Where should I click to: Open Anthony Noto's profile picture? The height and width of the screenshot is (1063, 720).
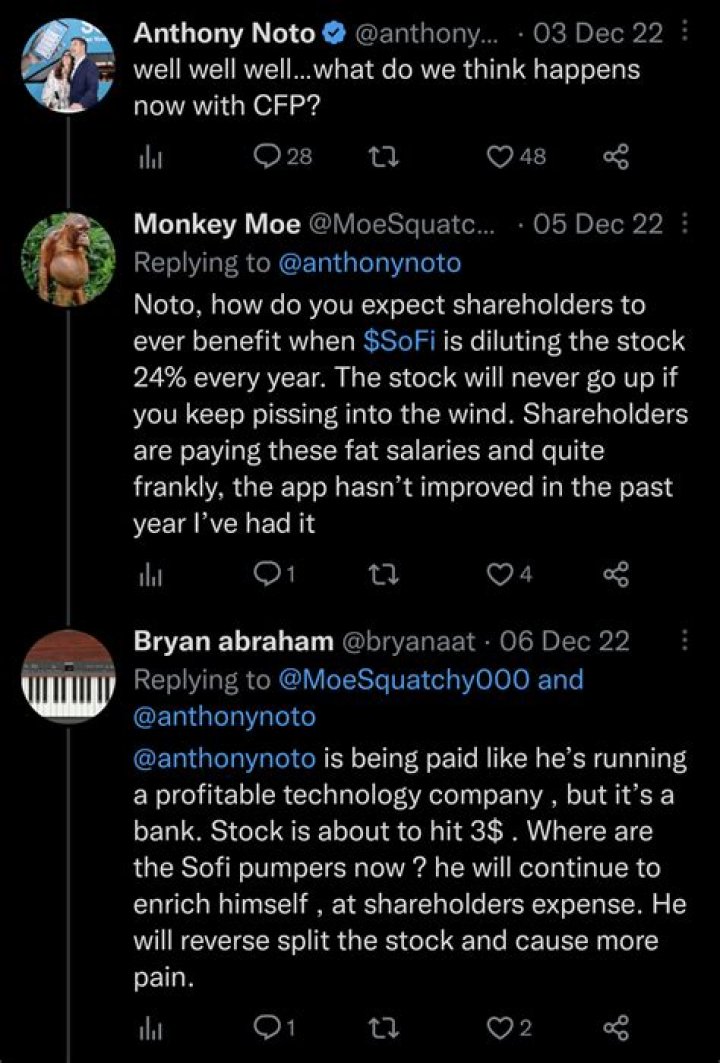(x=68, y=65)
